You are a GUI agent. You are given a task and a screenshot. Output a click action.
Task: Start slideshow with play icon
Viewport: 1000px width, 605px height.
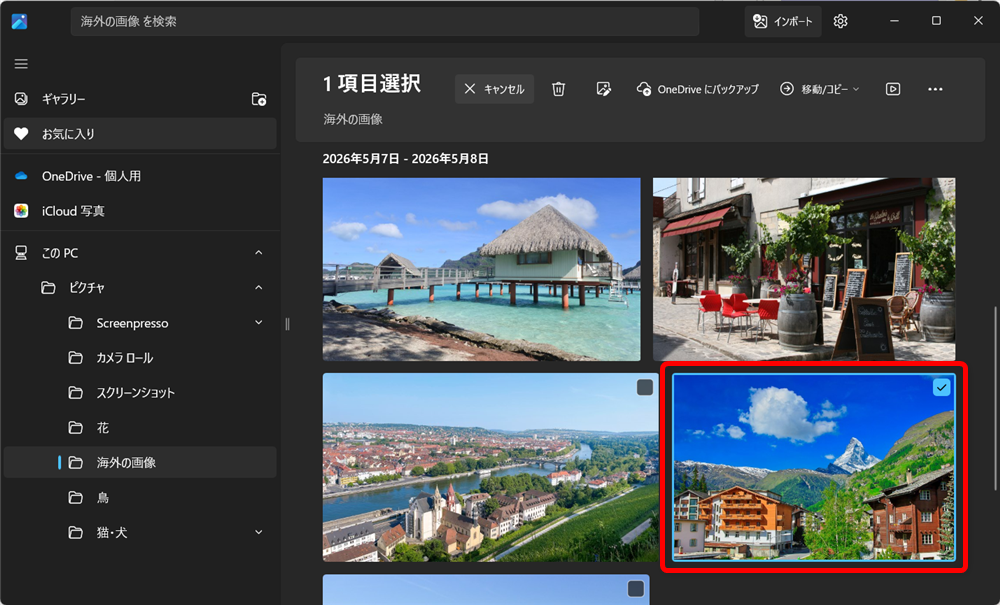893,89
